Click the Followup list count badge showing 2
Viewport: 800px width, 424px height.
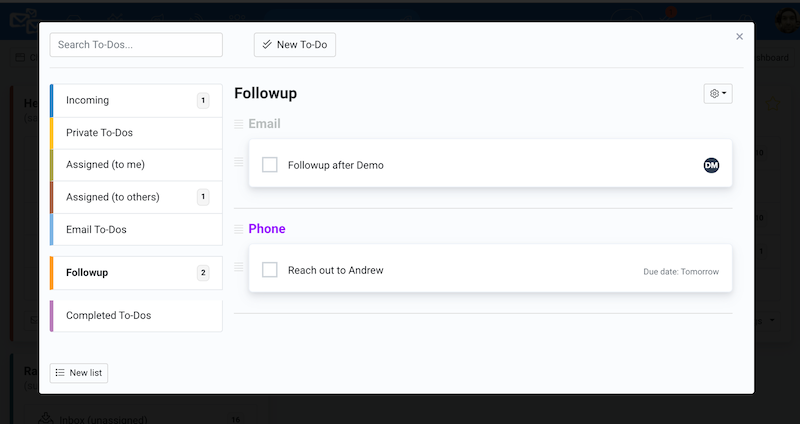pos(203,273)
